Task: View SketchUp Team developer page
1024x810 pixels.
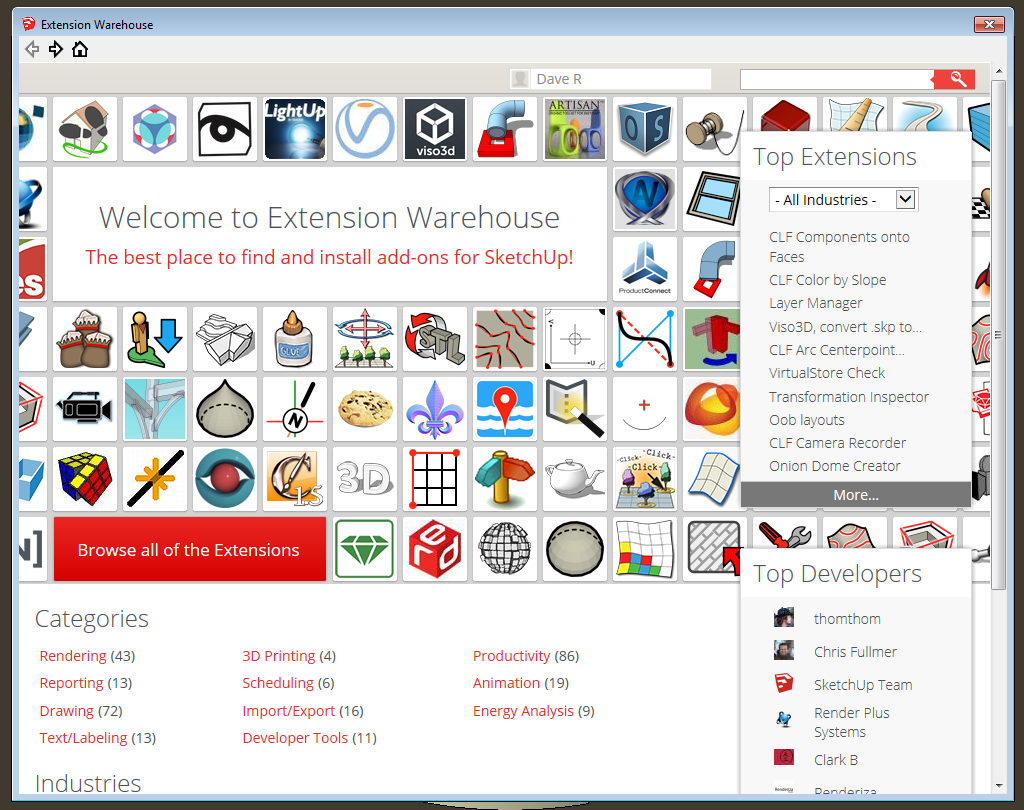Action: (x=863, y=685)
